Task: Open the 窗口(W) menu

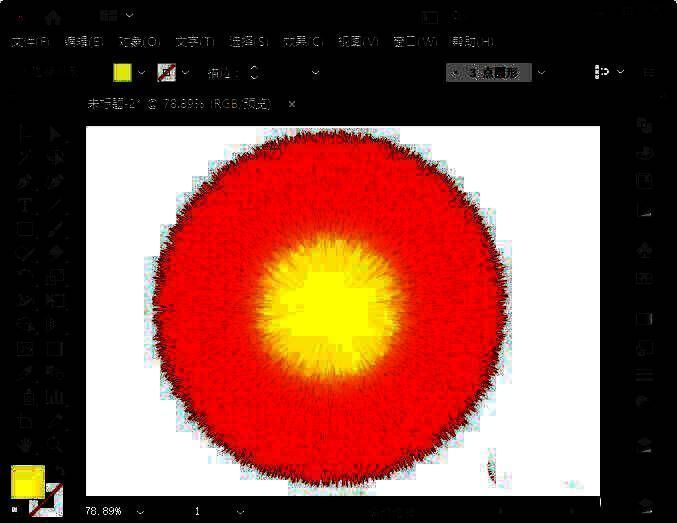Action: 415,42
